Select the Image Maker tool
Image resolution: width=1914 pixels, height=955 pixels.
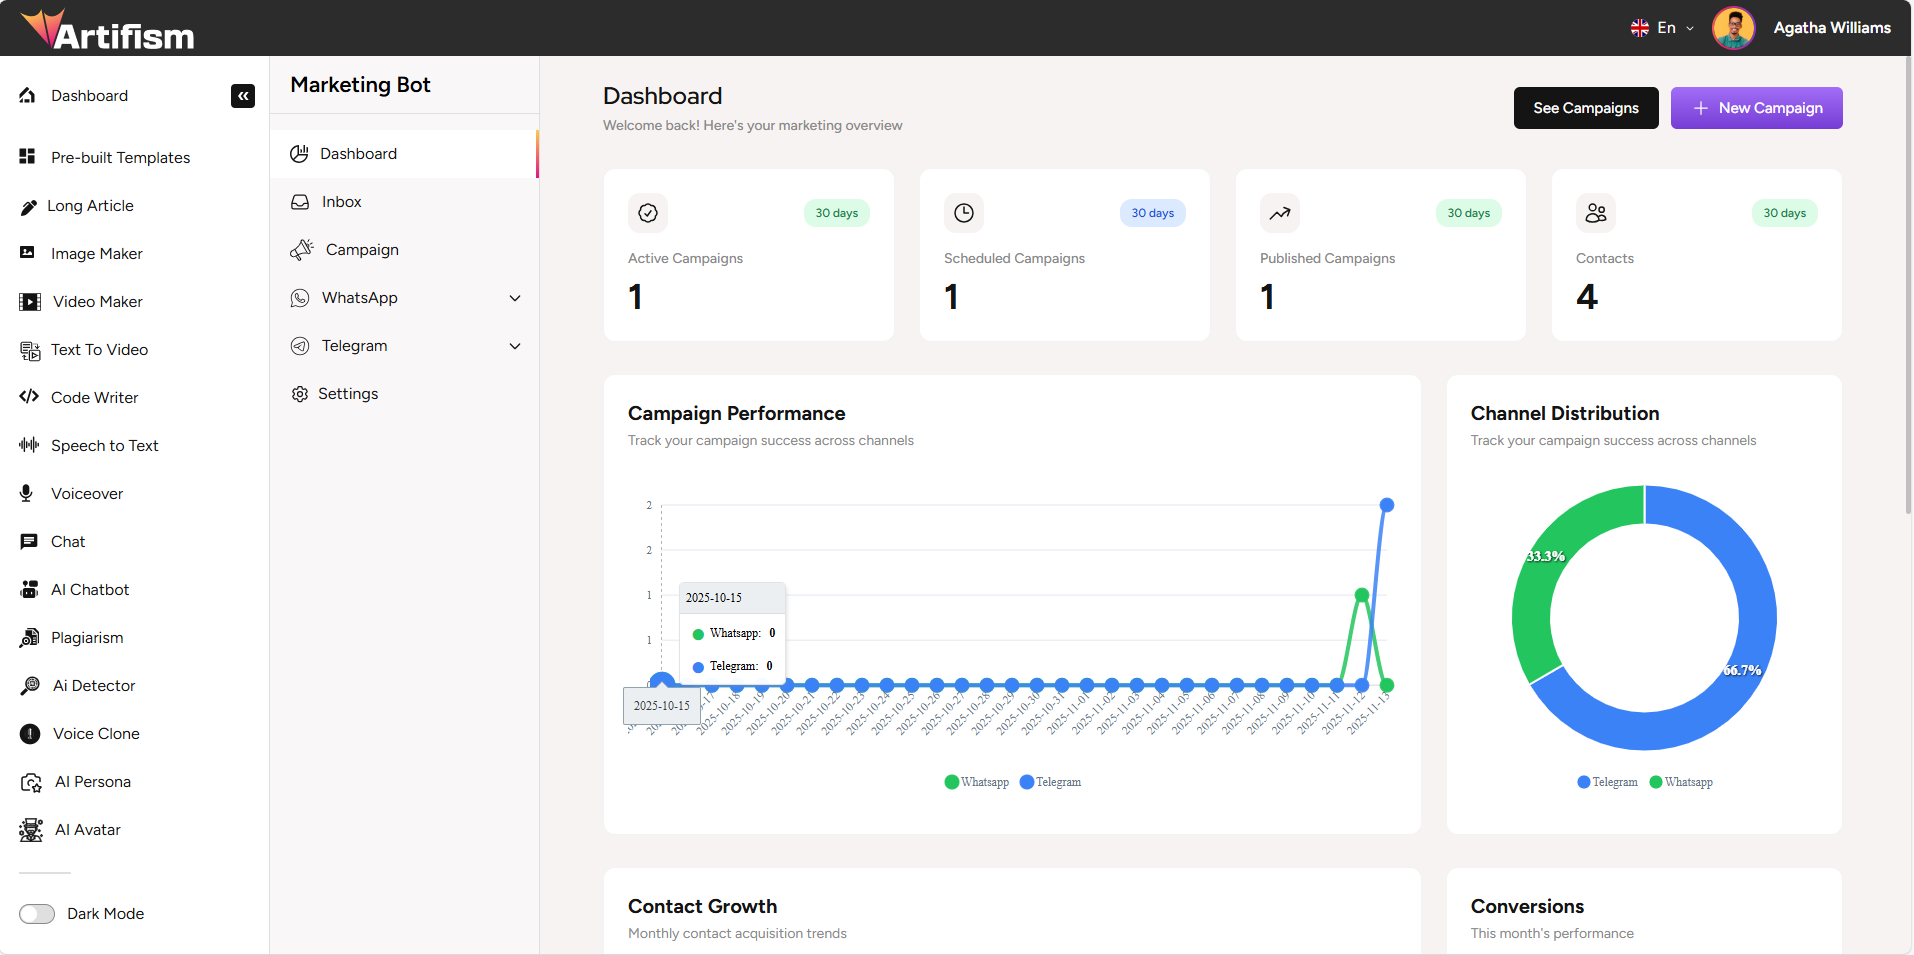pyautogui.click(x=95, y=253)
